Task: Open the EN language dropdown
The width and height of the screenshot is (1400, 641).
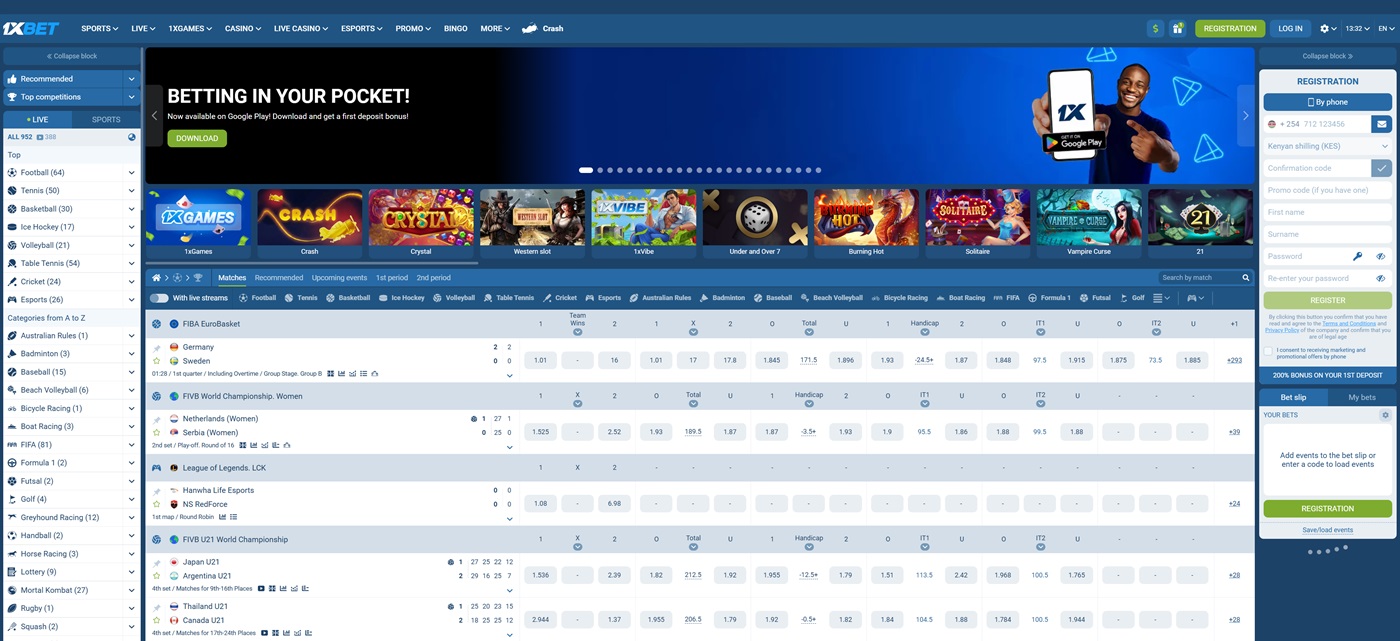Action: click(1386, 29)
